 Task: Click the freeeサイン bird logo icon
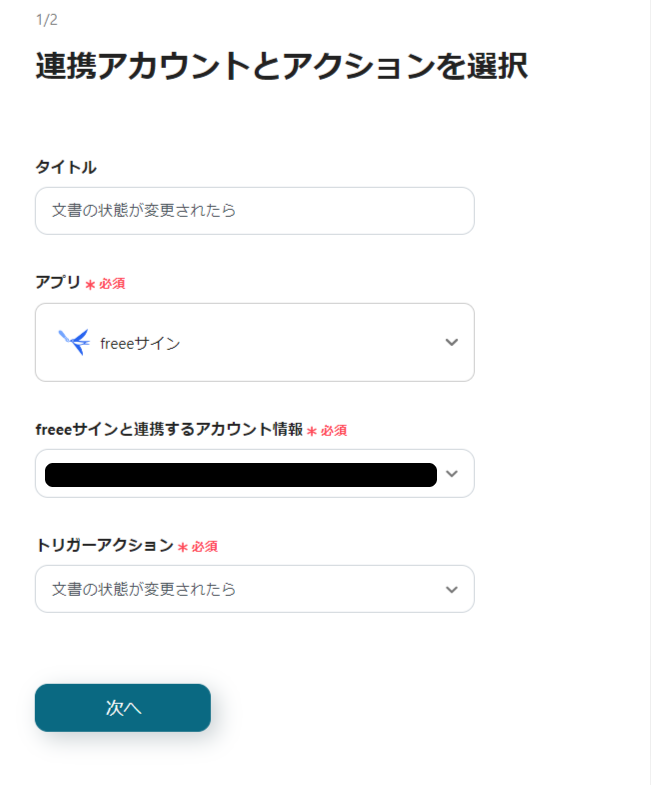[x=73, y=342]
